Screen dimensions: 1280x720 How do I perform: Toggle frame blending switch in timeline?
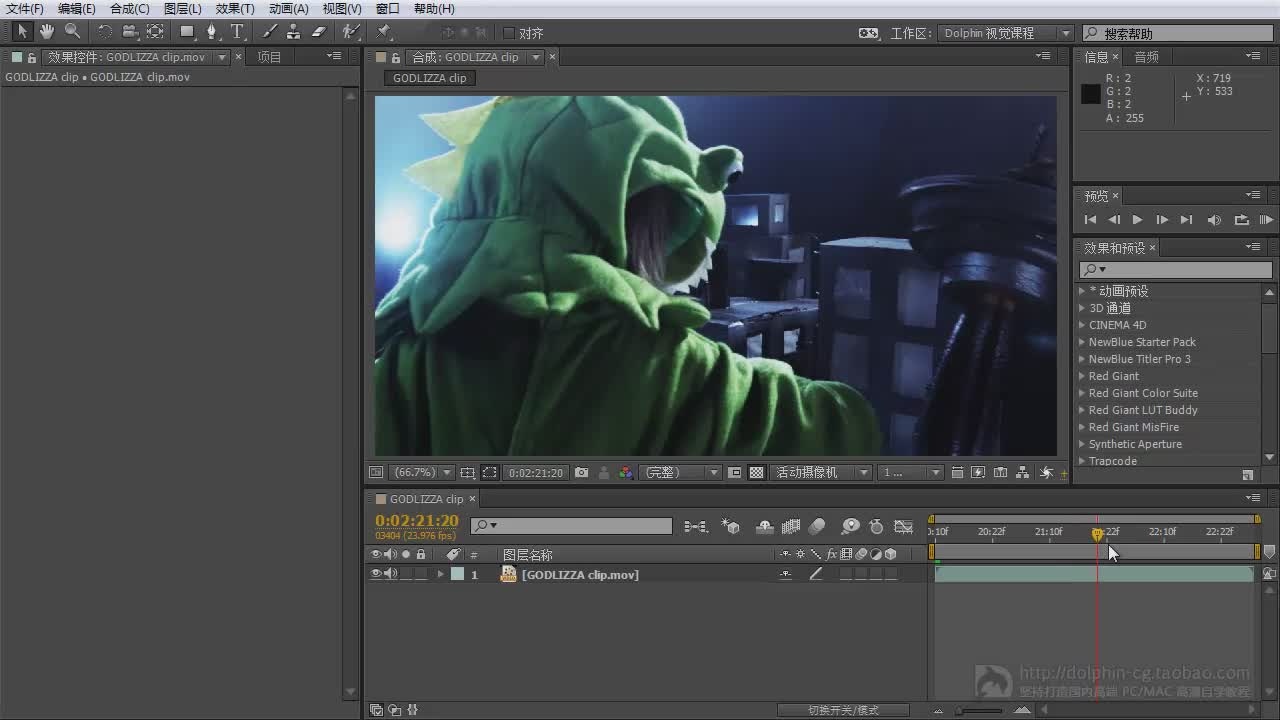tap(791, 526)
